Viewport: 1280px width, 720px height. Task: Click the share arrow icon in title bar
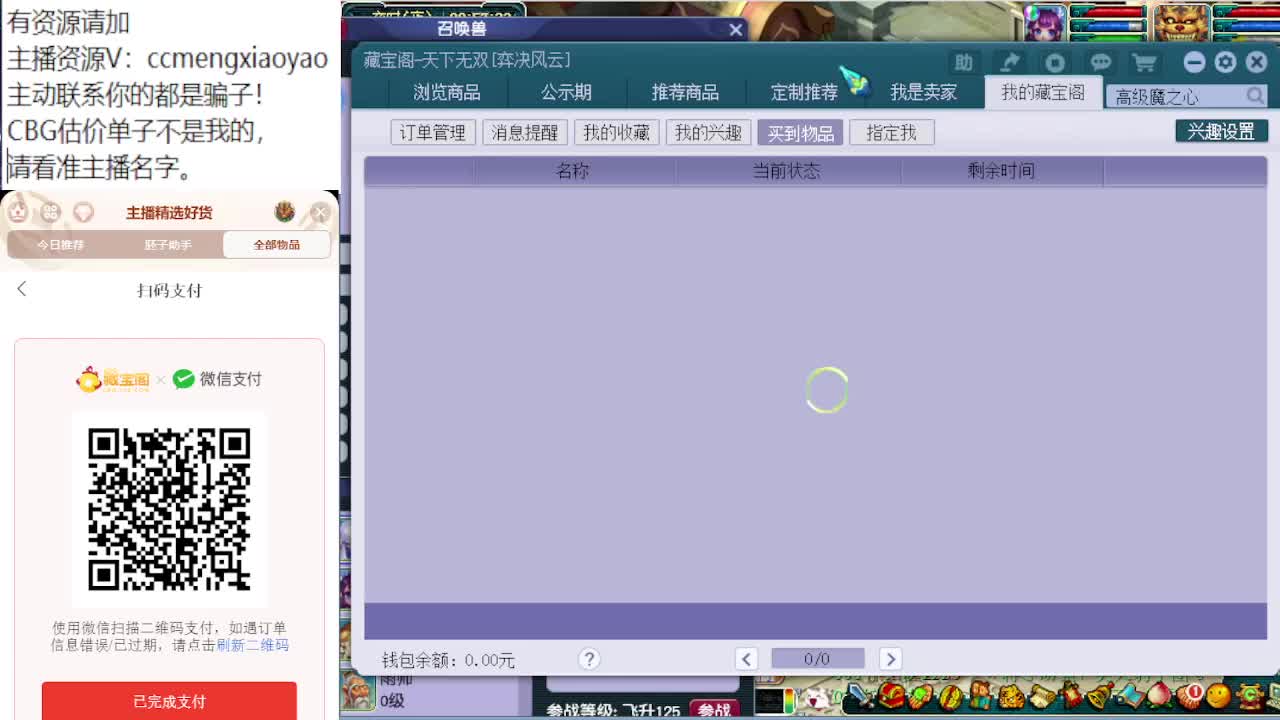(x=1010, y=62)
